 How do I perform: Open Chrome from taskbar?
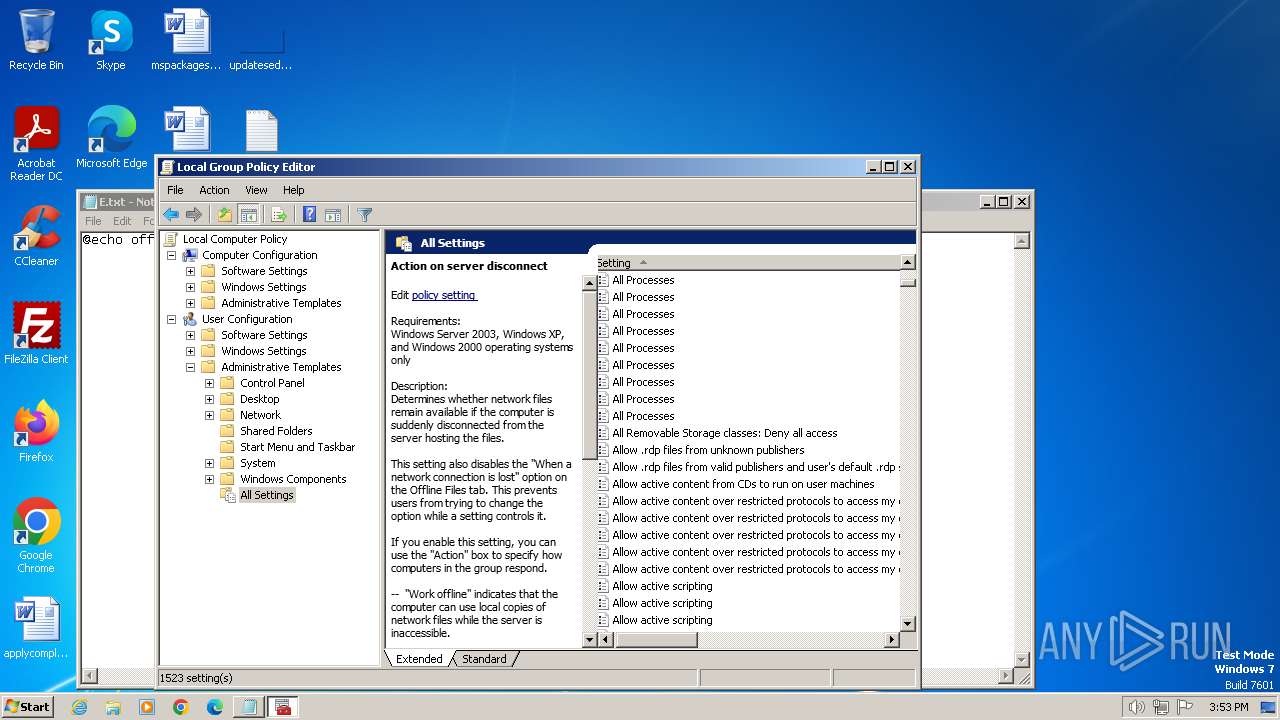pyautogui.click(x=181, y=707)
